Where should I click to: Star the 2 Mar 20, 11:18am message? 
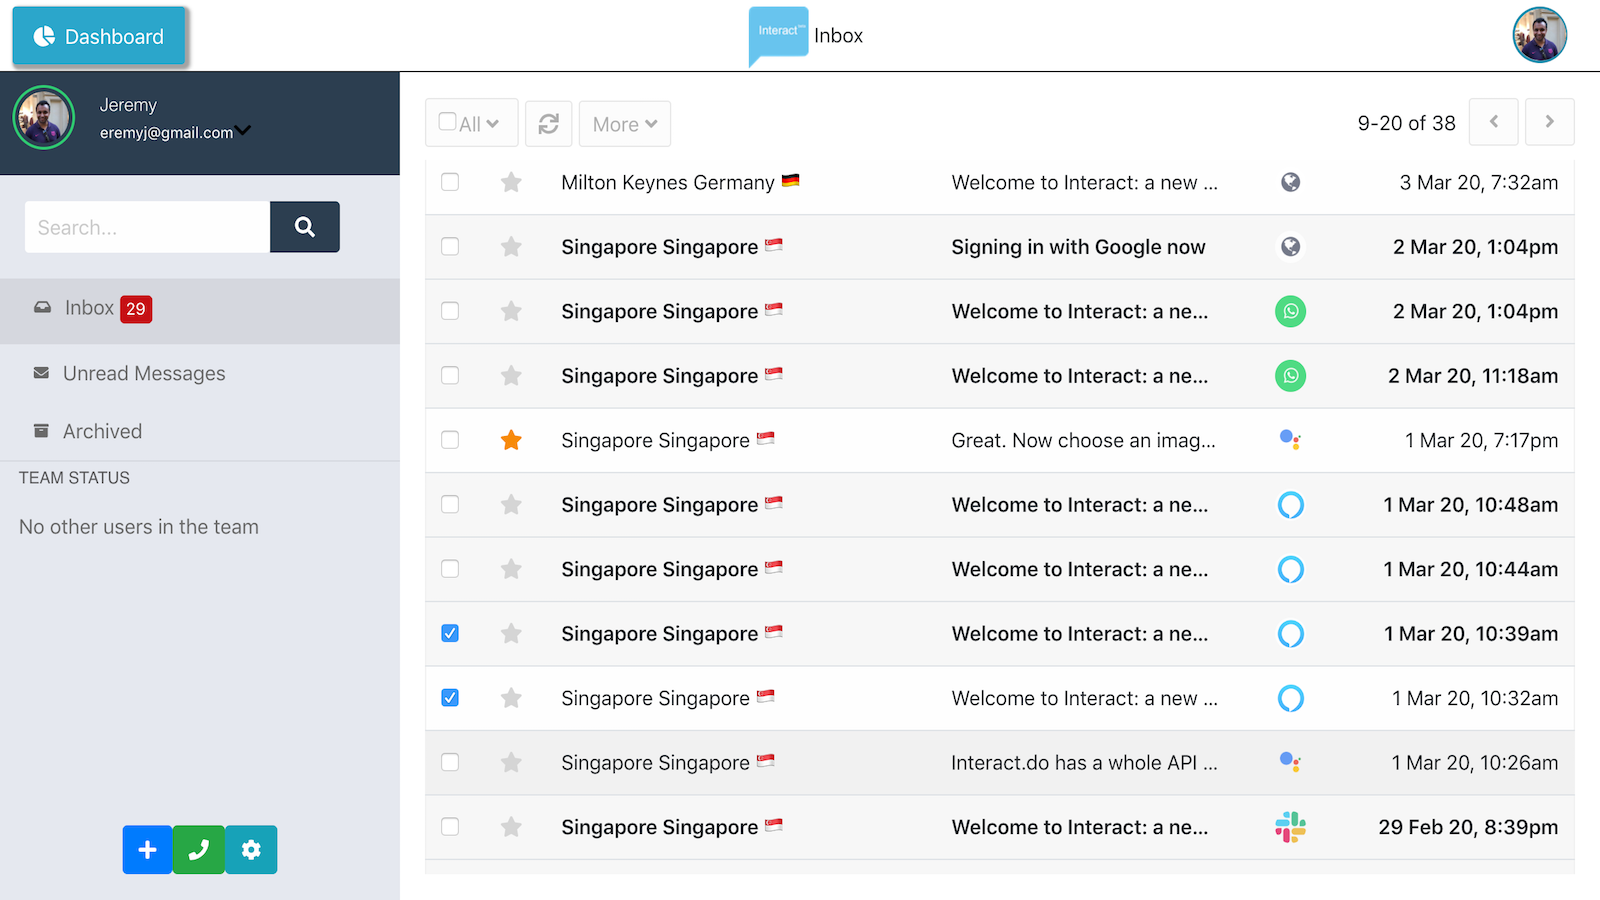point(511,376)
